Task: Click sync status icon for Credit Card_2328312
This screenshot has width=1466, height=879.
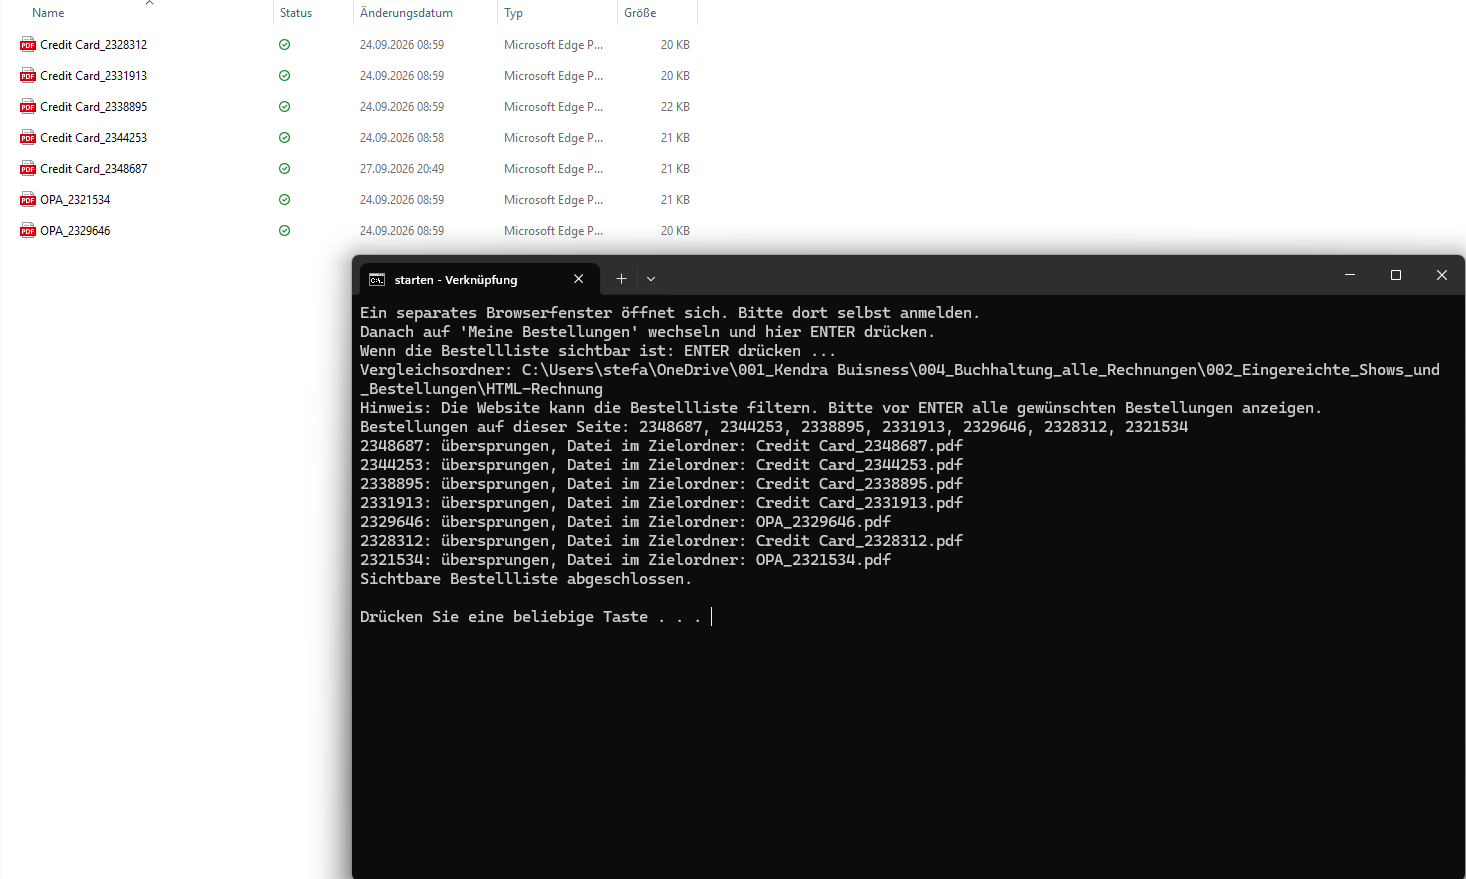Action: click(285, 45)
